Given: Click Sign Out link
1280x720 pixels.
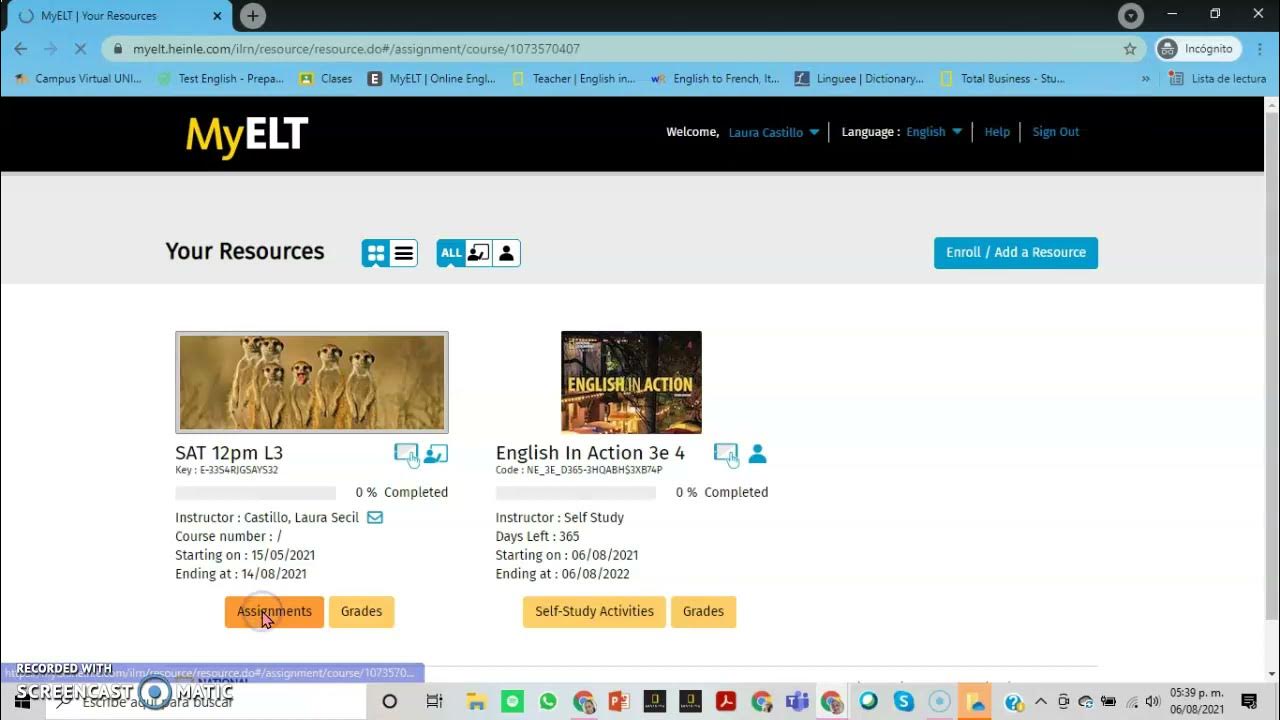Looking at the screenshot, I should tap(1055, 132).
